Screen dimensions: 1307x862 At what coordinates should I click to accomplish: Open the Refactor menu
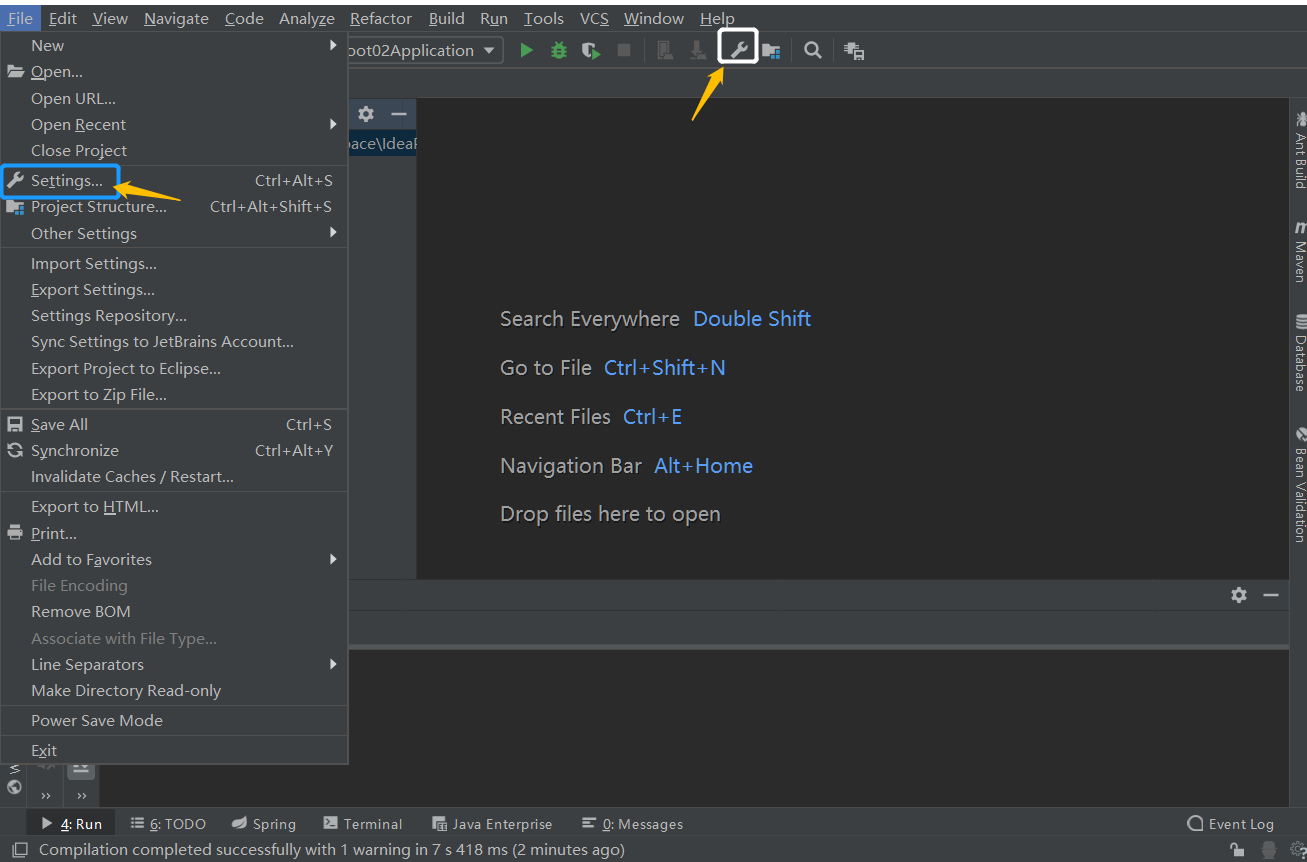tap(381, 18)
